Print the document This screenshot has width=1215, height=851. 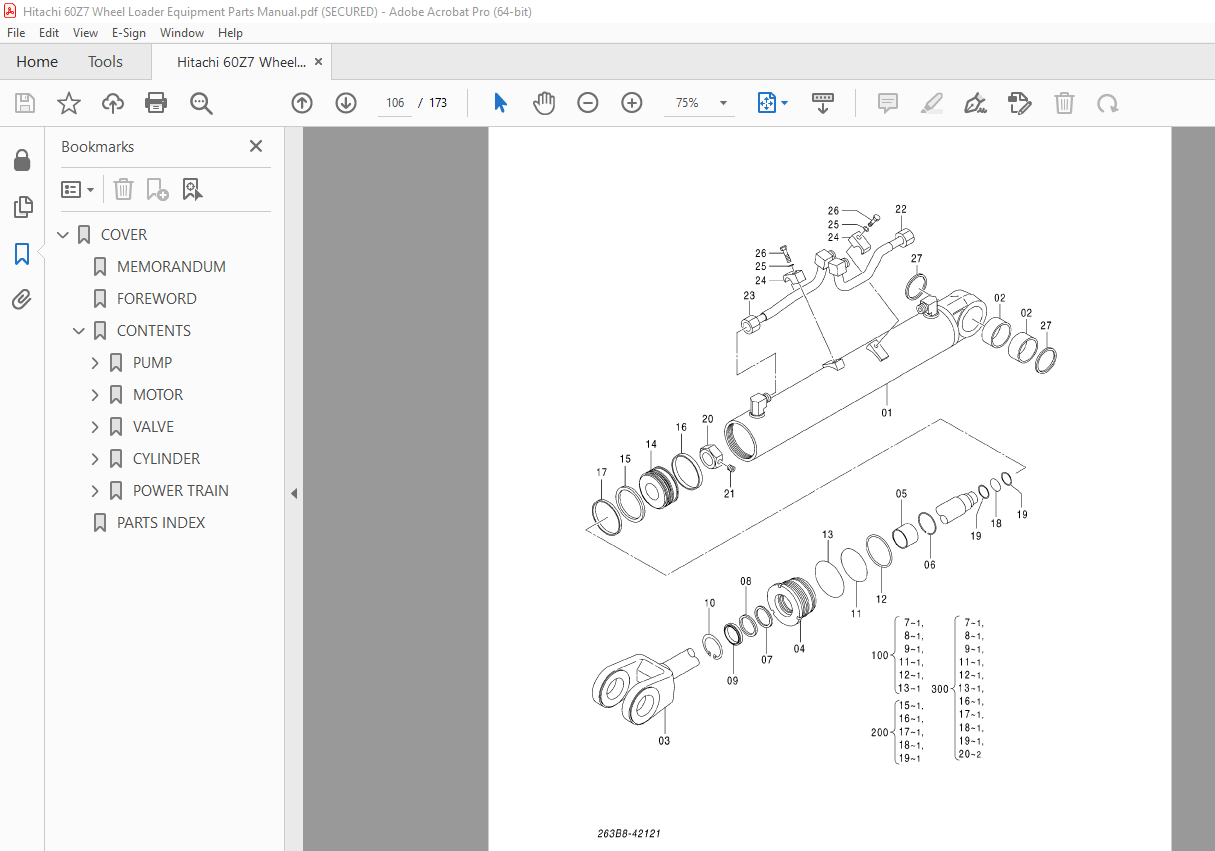156,103
